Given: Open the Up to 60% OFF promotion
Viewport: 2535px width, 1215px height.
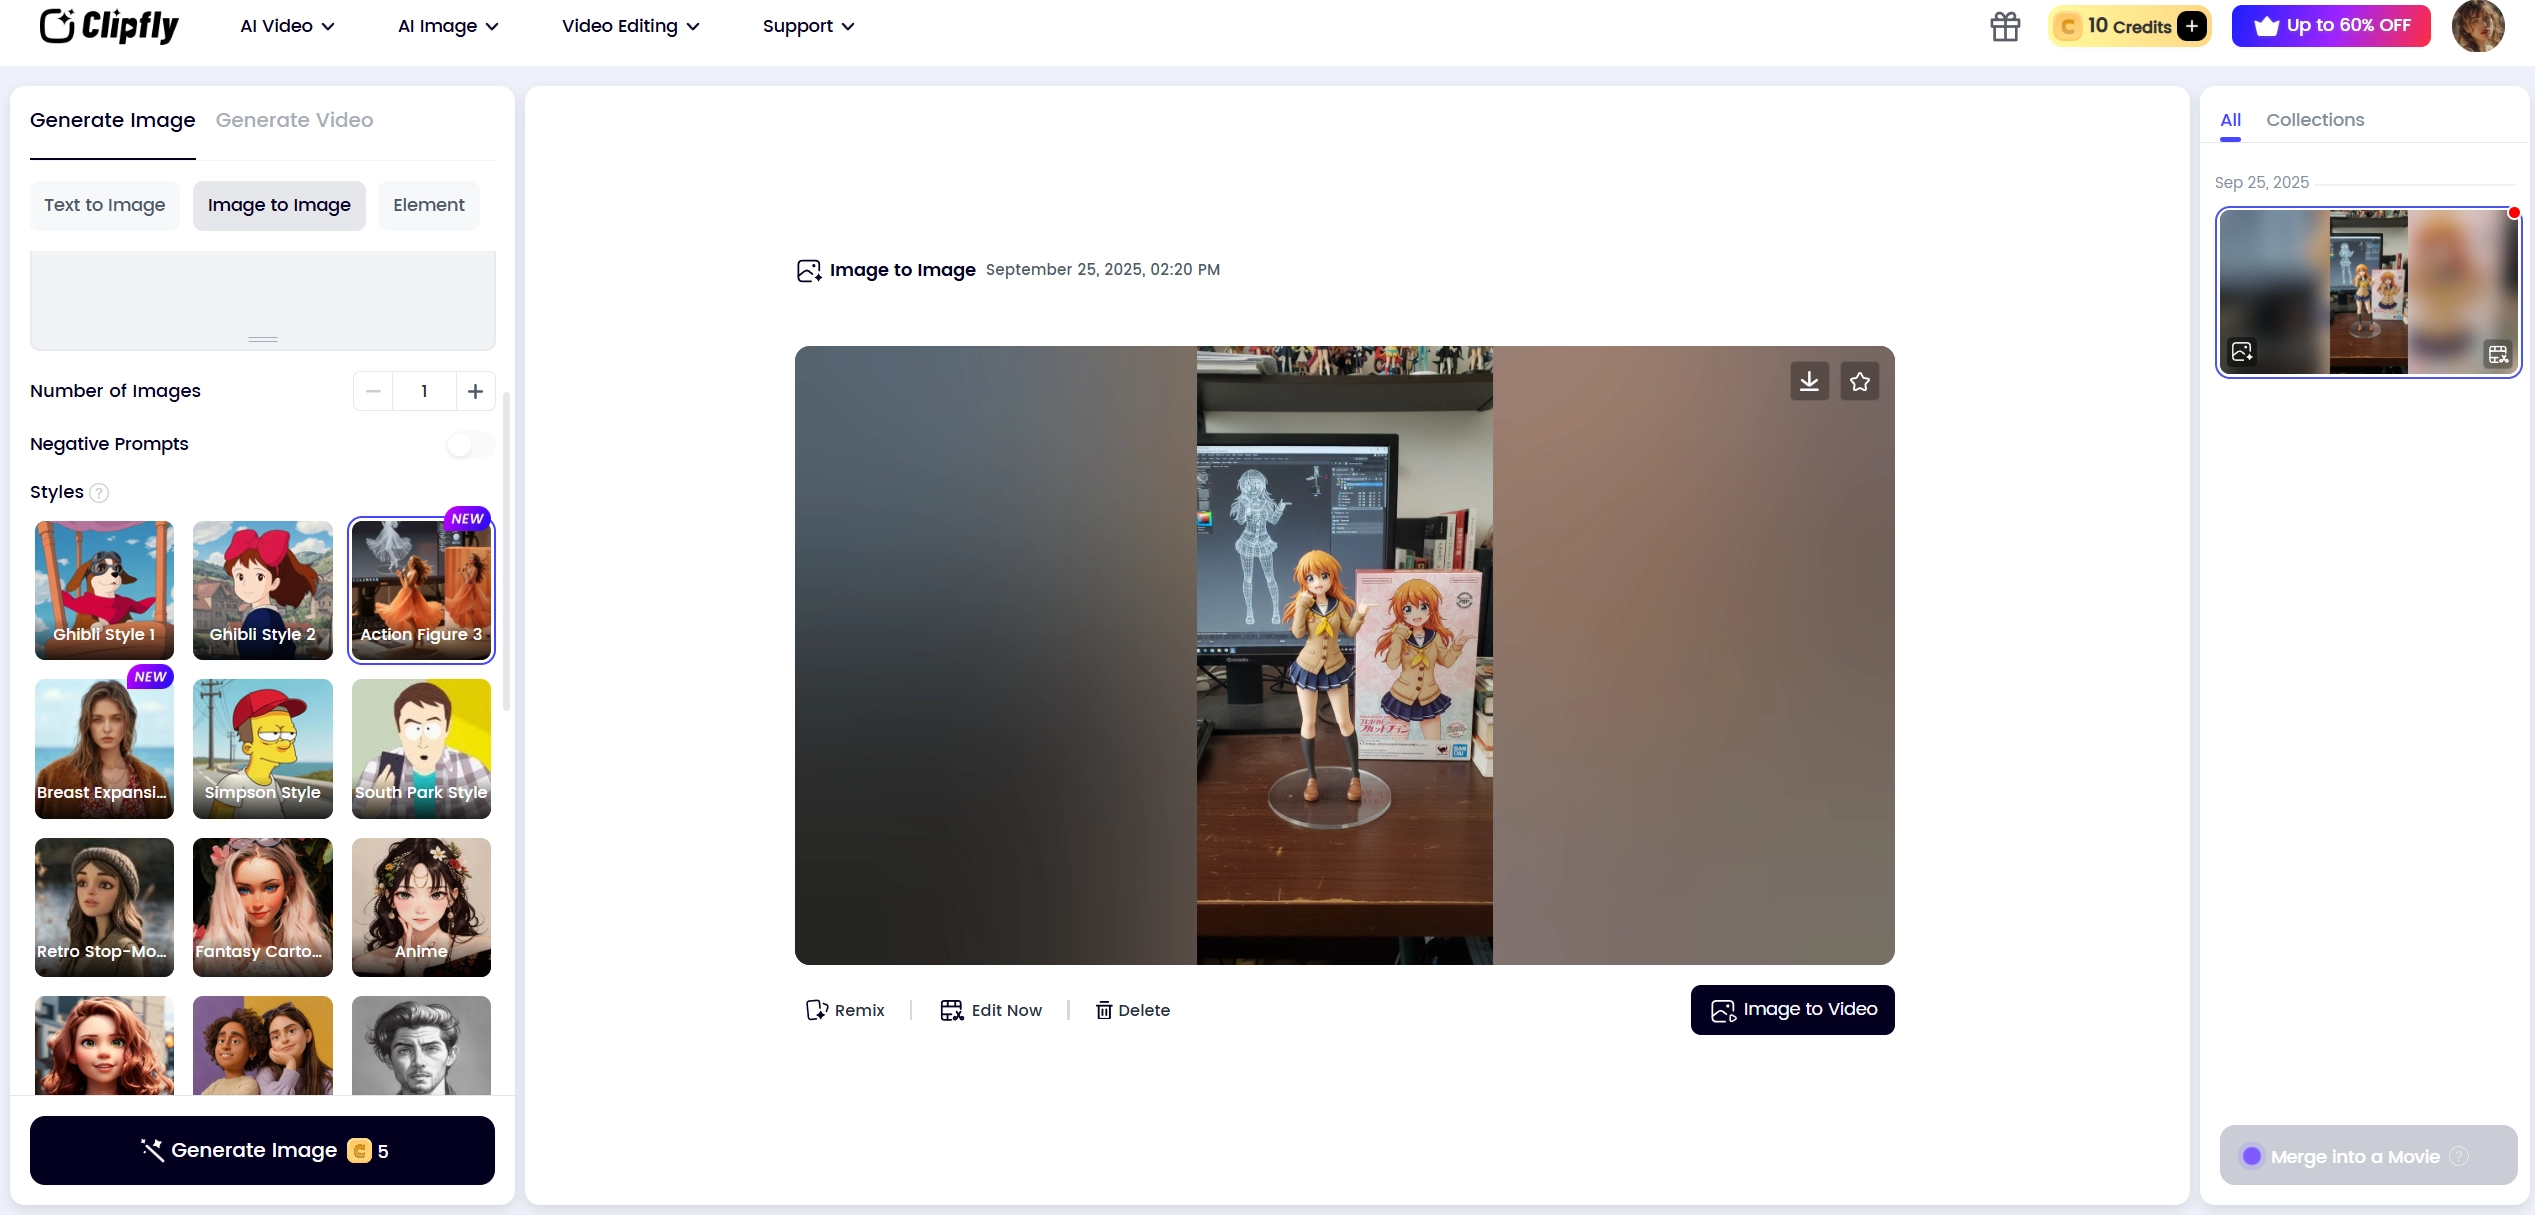Looking at the screenshot, I should click(x=2330, y=25).
